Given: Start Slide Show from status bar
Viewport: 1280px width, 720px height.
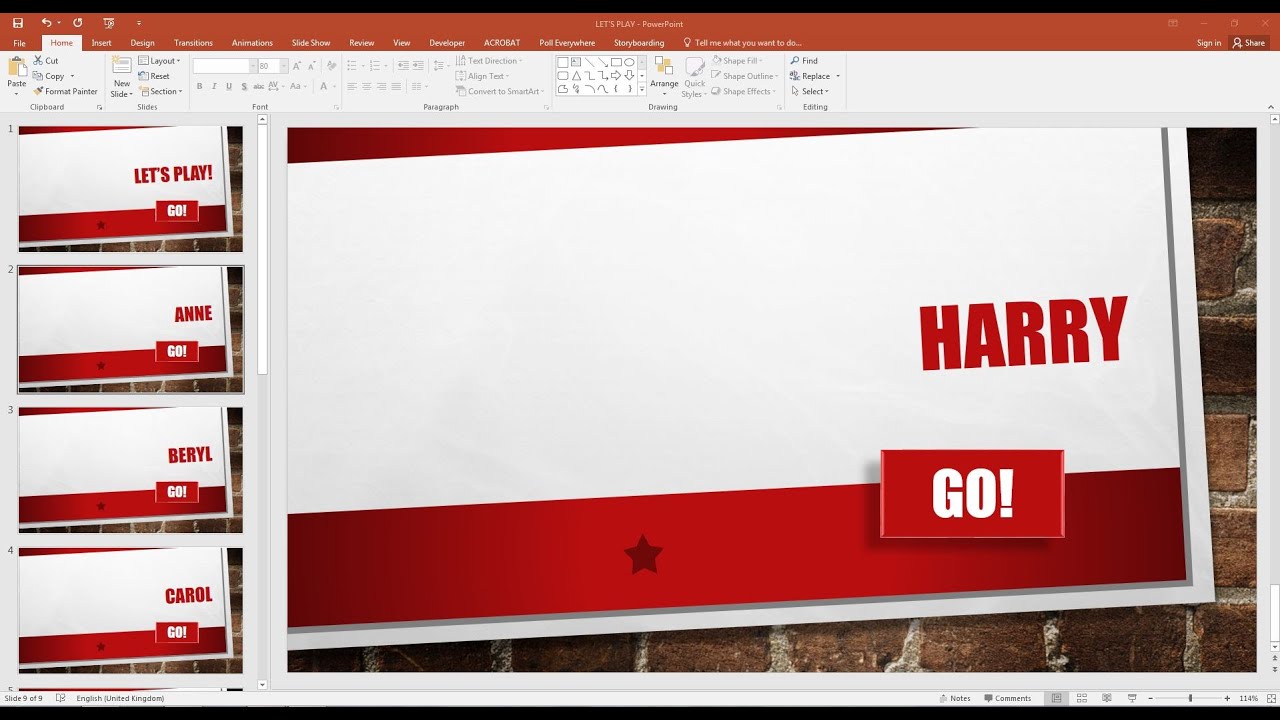Looking at the screenshot, I should (1132, 698).
